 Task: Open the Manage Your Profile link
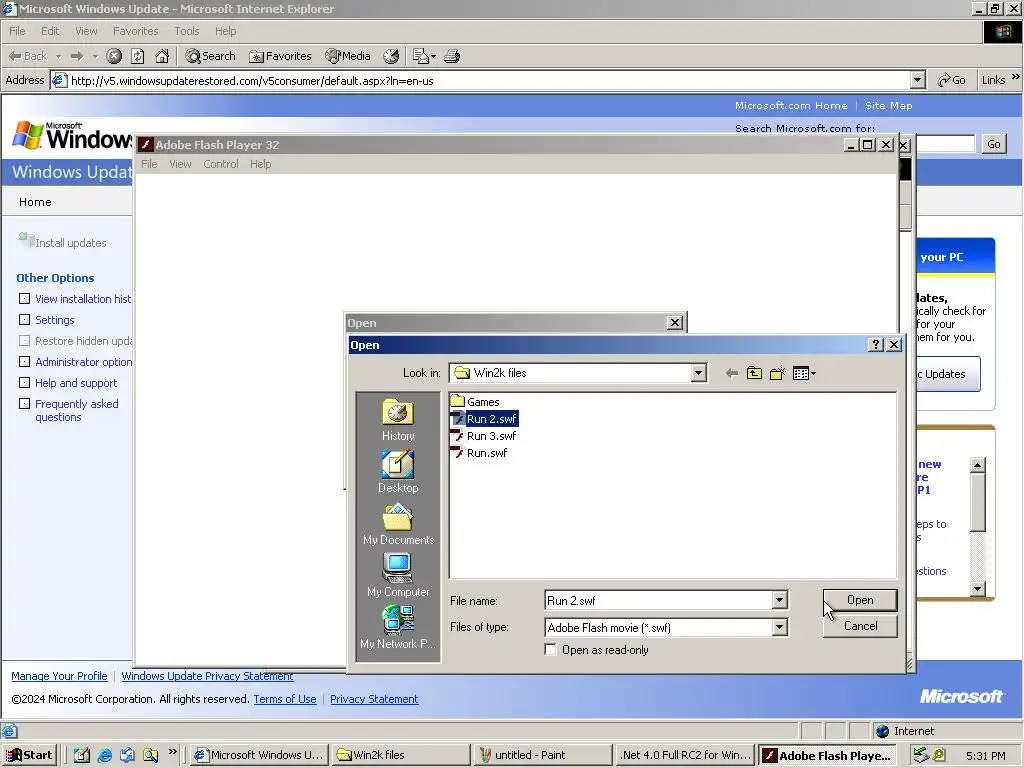point(59,676)
